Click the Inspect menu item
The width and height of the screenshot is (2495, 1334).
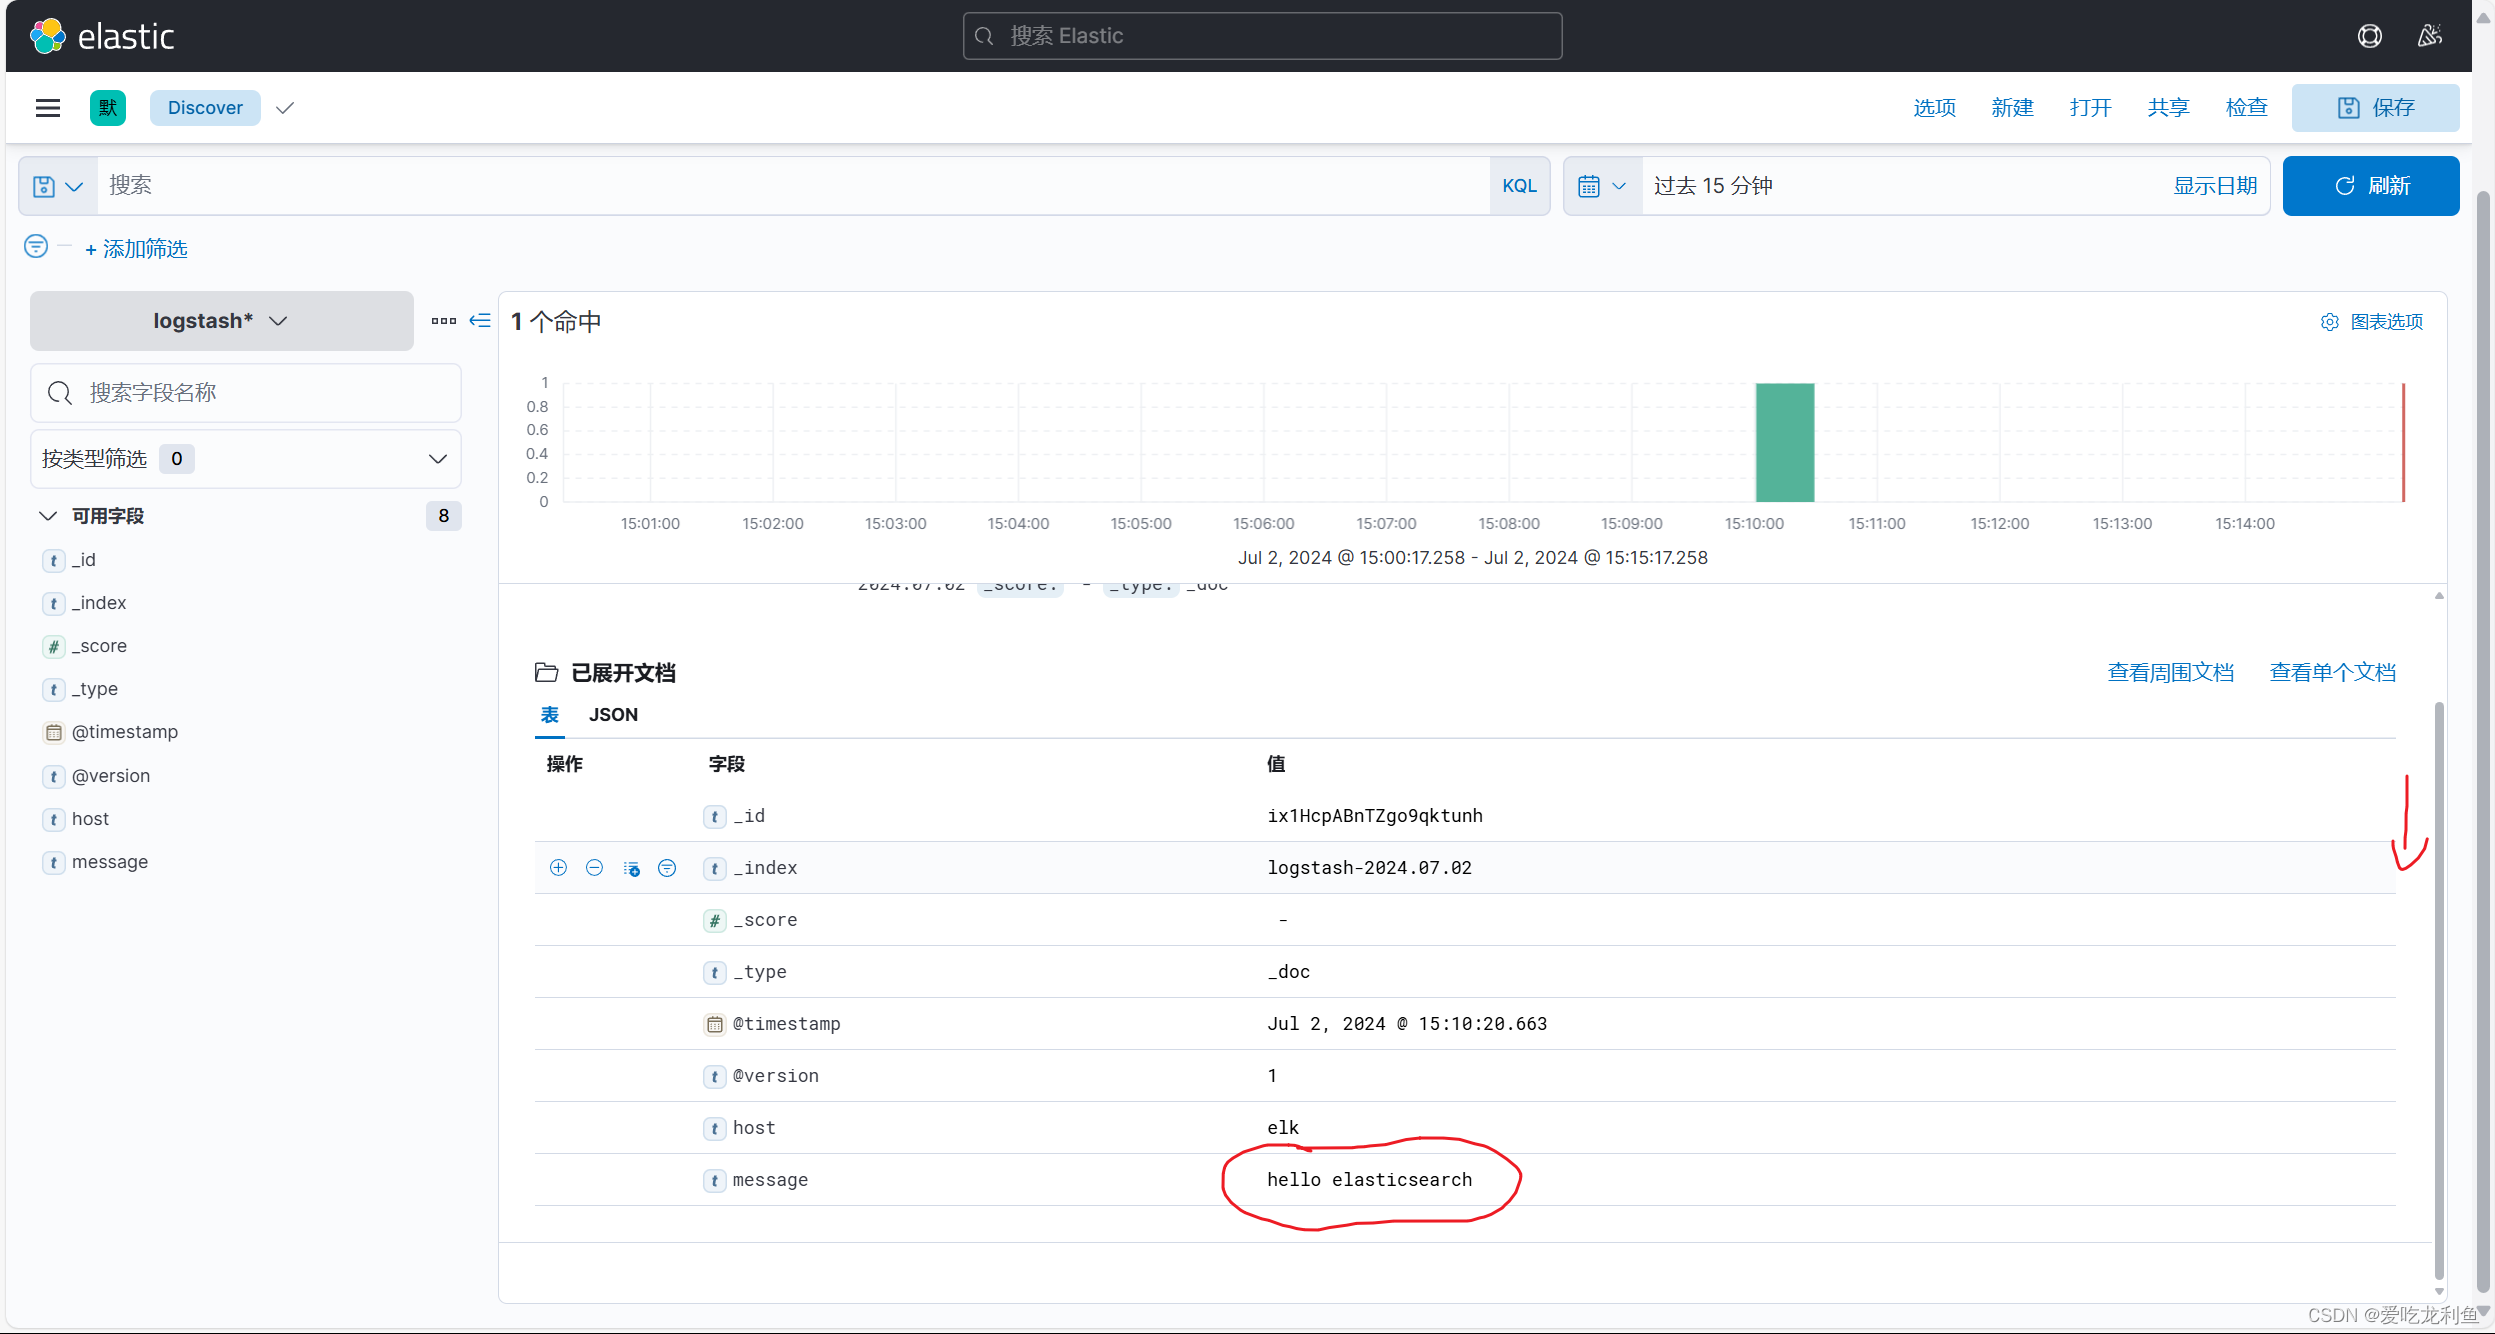point(2246,108)
